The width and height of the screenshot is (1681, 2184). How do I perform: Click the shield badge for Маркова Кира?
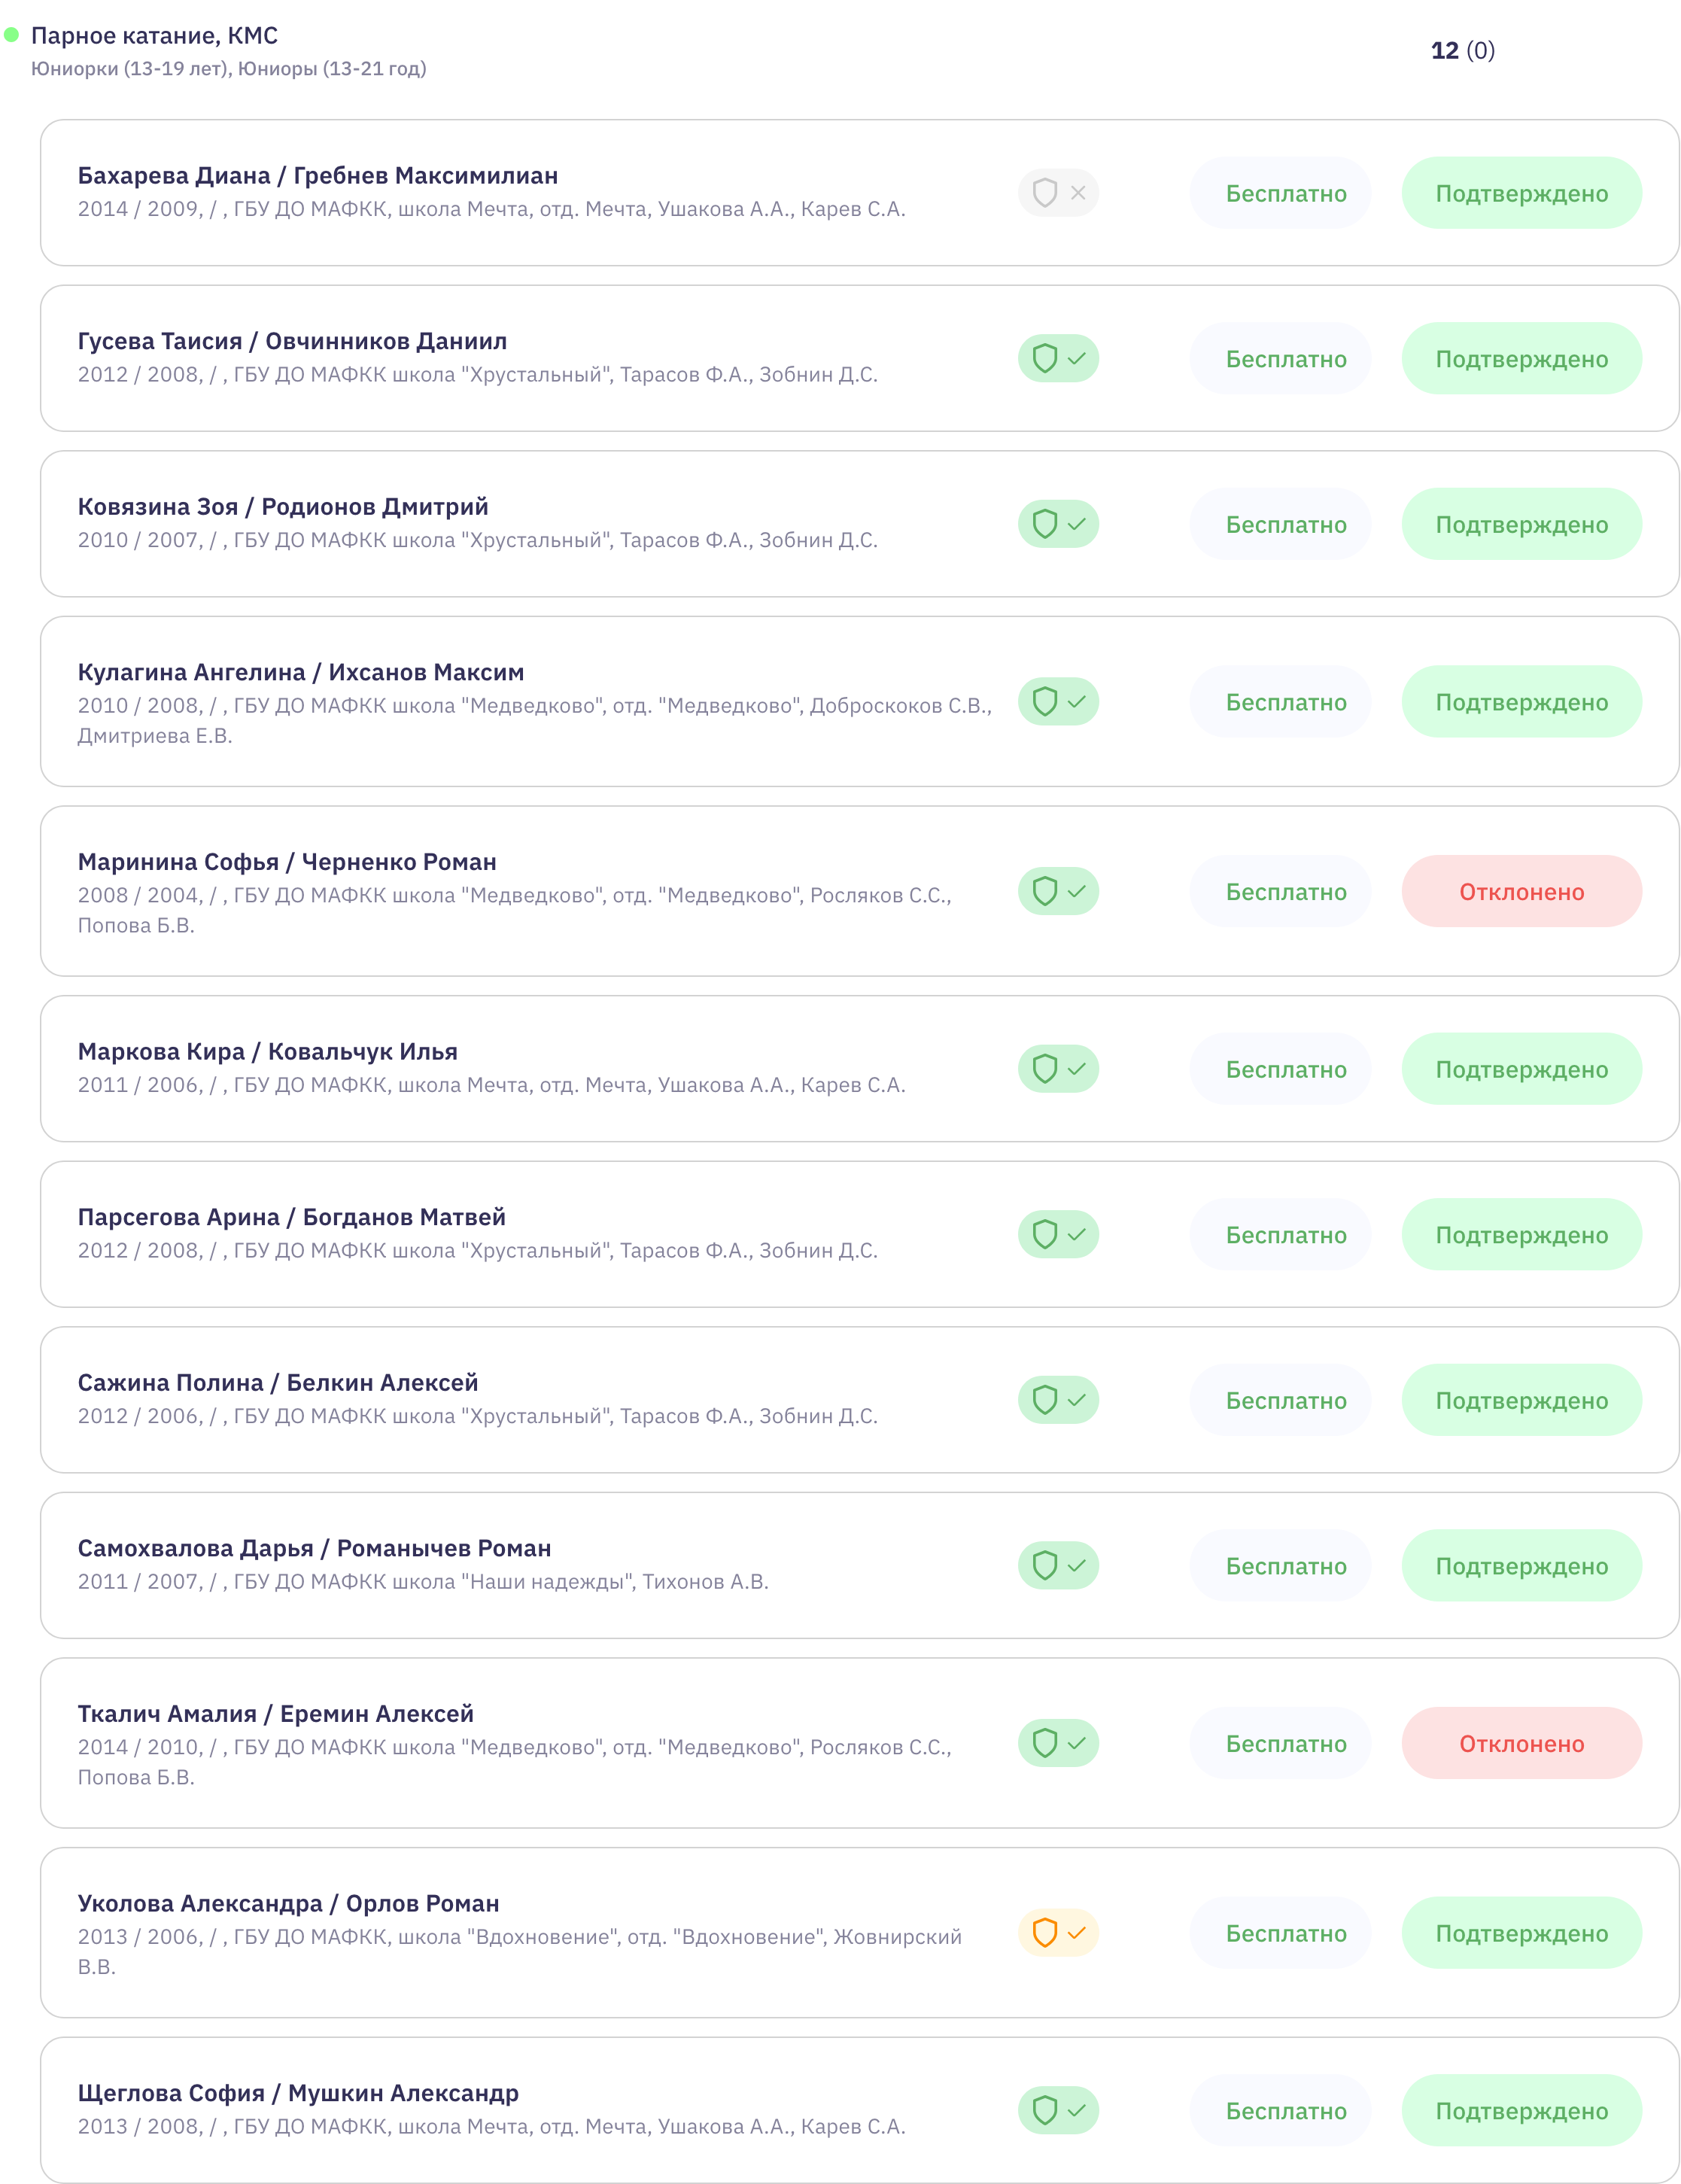[x=1058, y=1069]
